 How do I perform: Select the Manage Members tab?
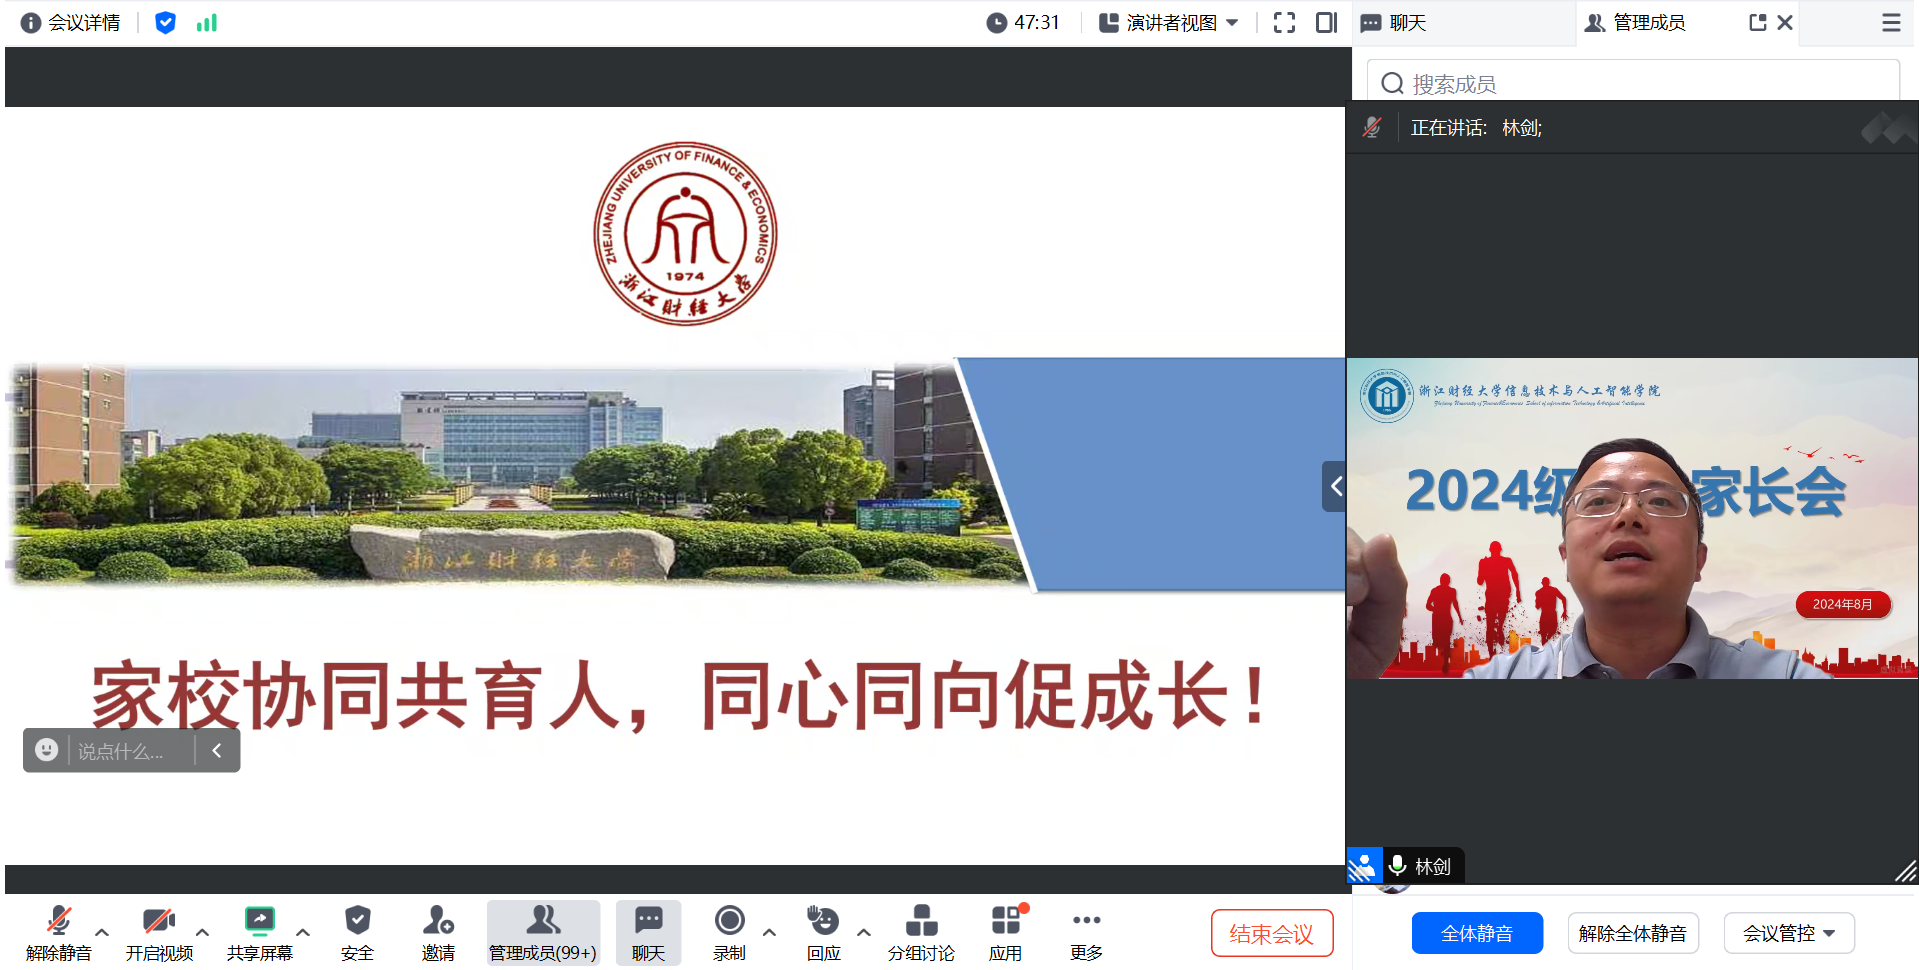coord(1636,23)
